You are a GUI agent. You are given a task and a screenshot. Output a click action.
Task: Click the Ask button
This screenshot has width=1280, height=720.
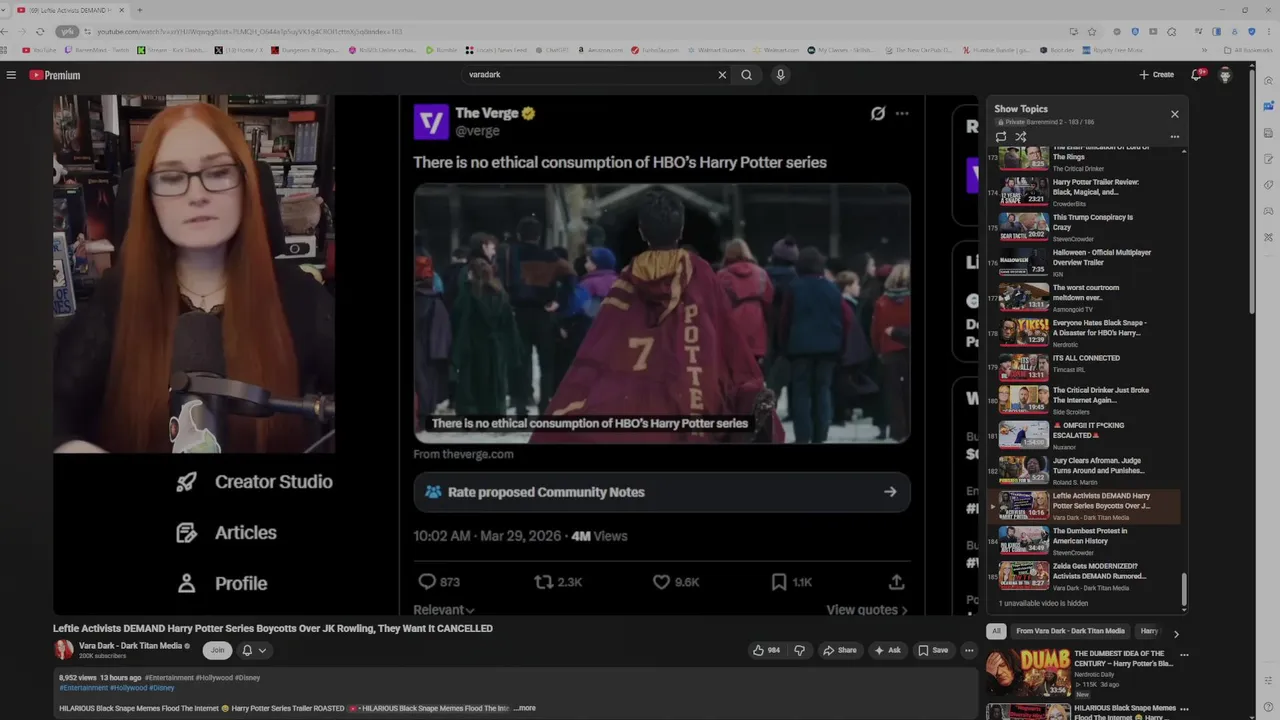click(x=887, y=650)
